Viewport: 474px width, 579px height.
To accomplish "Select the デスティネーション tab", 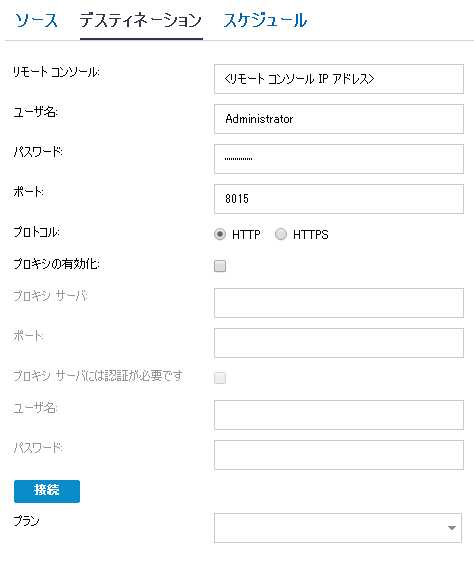I will click(x=141, y=20).
